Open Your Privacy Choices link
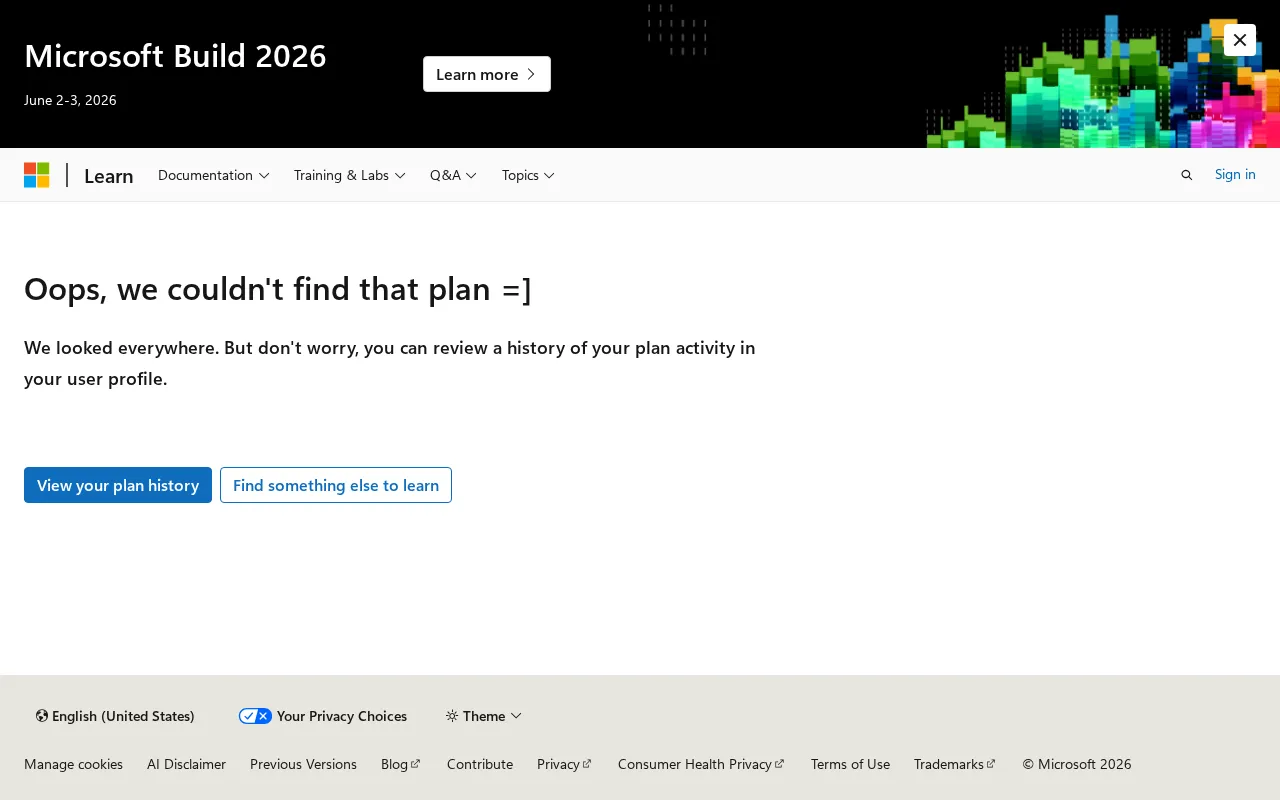This screenshot has height=800, width=1280. pyautogui.click(x=323, y=716)
